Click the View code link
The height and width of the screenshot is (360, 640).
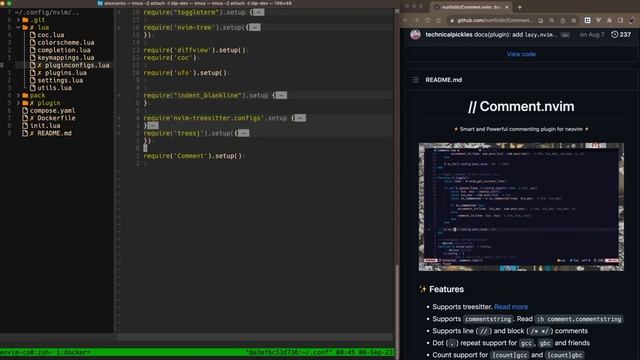coord(521,54)
